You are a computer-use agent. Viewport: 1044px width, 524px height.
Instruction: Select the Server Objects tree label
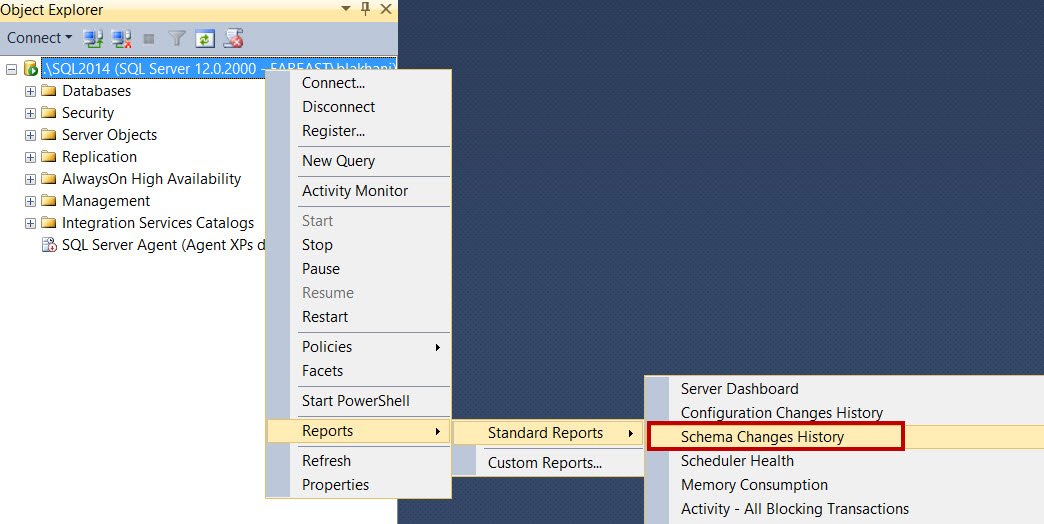click(109, 134)
